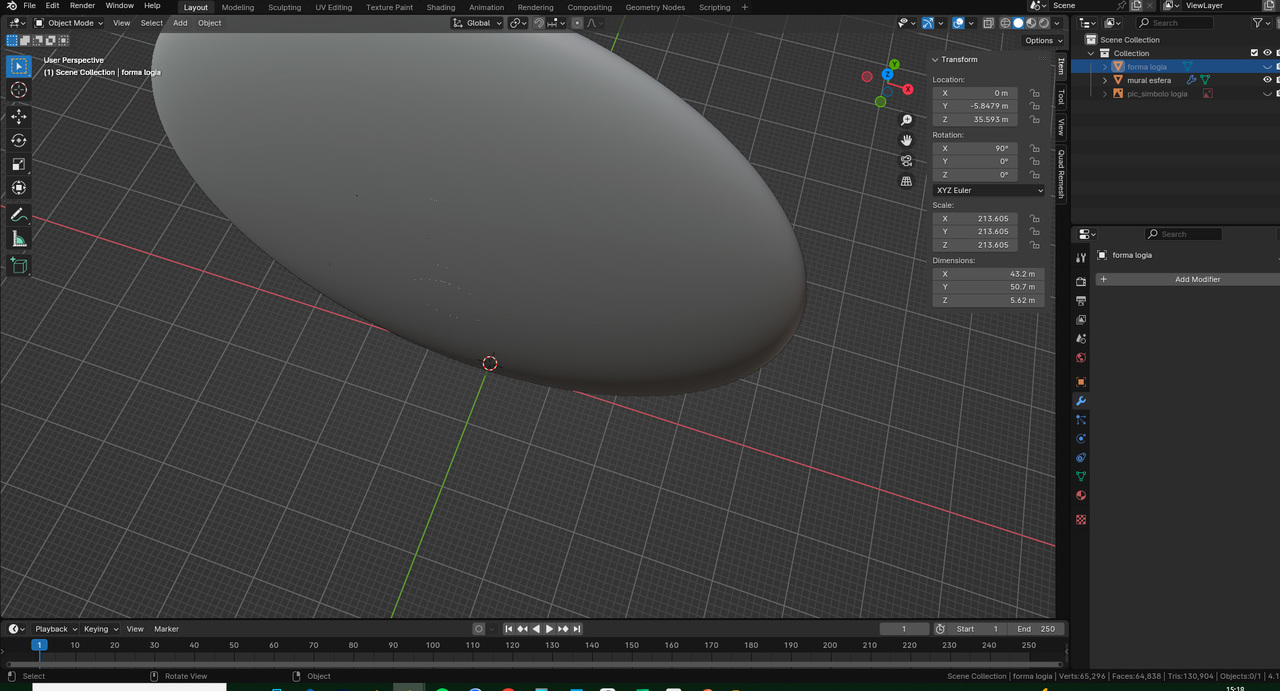The image size is (1280, 691).
Task: Open the Physics properties tab
Action: click(x=1081, y=439)
